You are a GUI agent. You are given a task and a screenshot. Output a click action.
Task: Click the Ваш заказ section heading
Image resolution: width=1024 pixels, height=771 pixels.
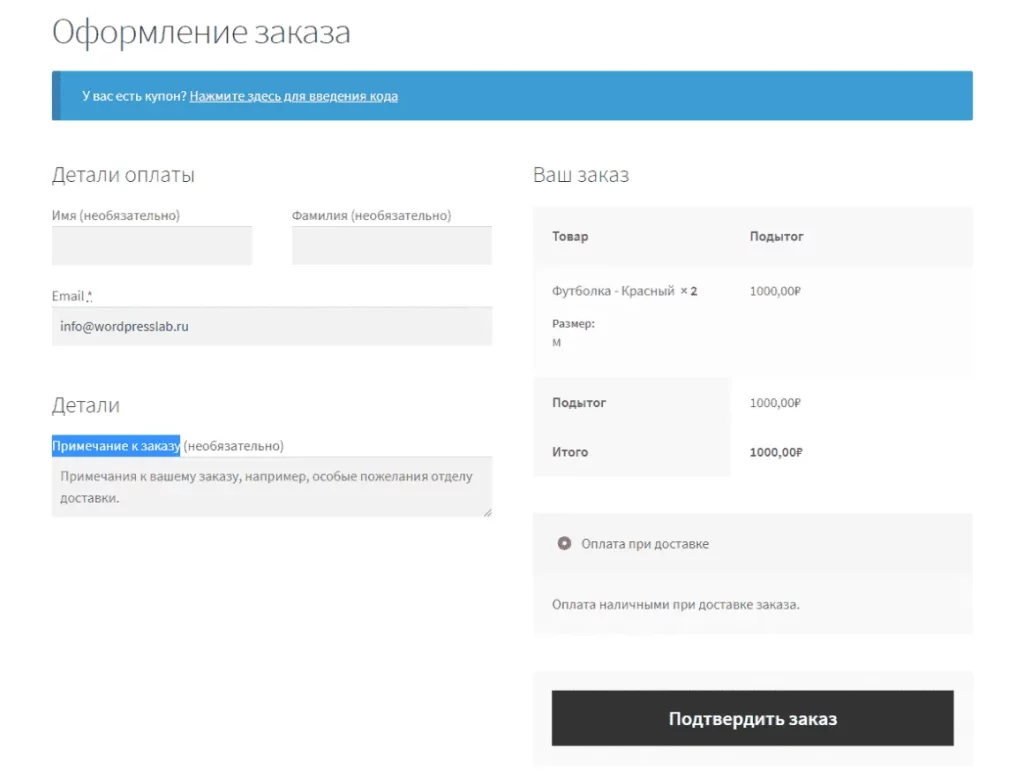click(x=581, y=175)
